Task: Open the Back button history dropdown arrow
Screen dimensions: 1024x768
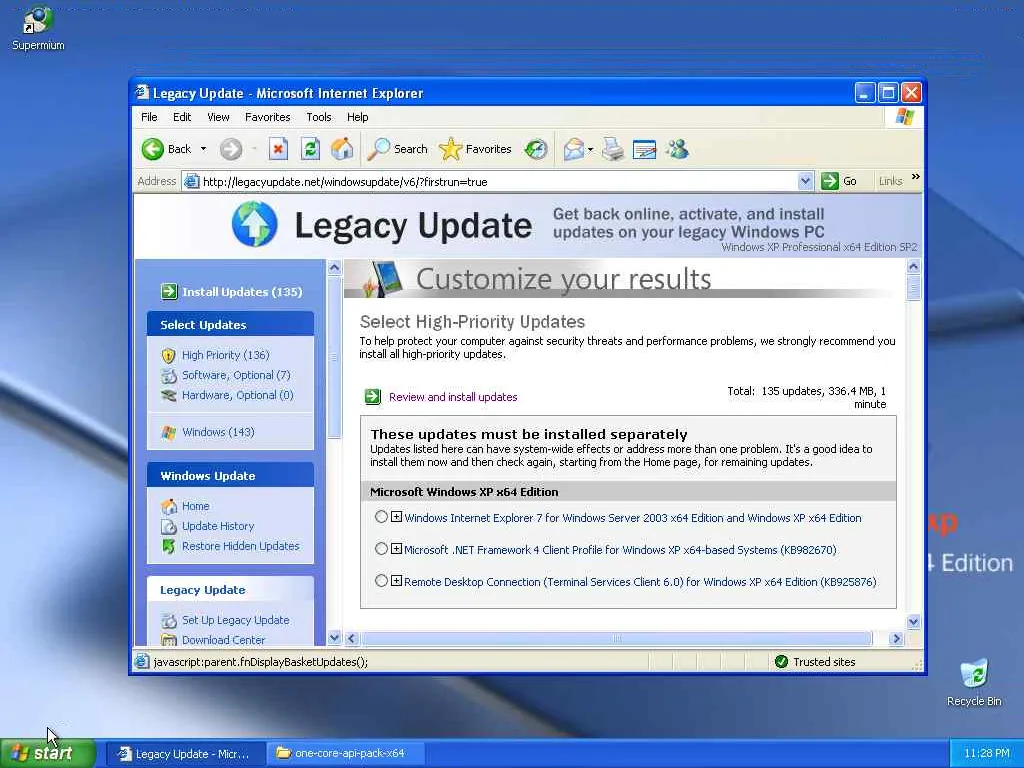Action: (203, 149)
